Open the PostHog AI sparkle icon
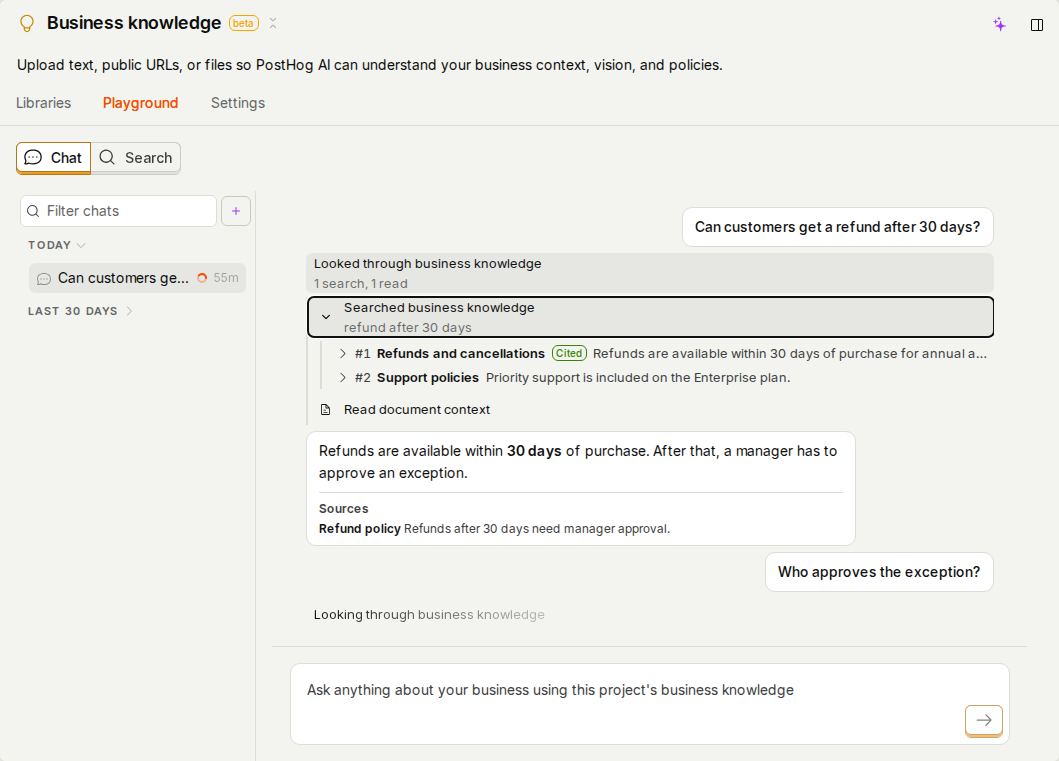 click(x=1000, y=25)
